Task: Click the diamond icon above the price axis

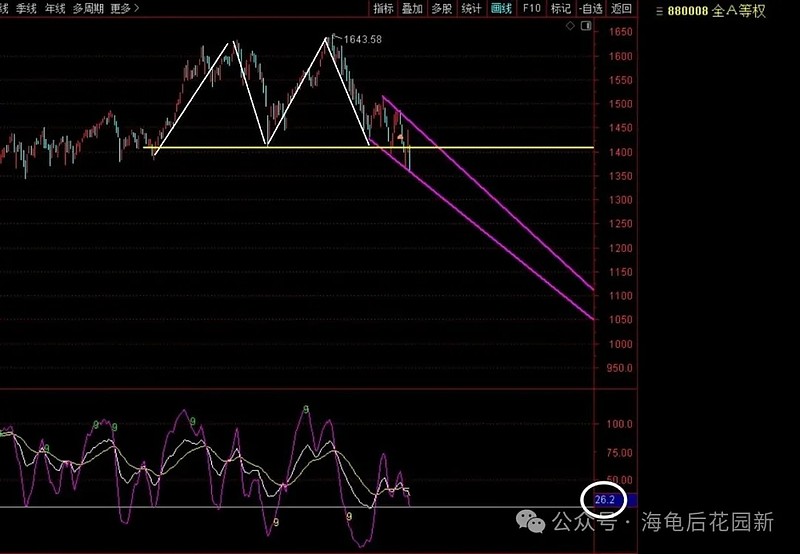Action: point(570,26)
